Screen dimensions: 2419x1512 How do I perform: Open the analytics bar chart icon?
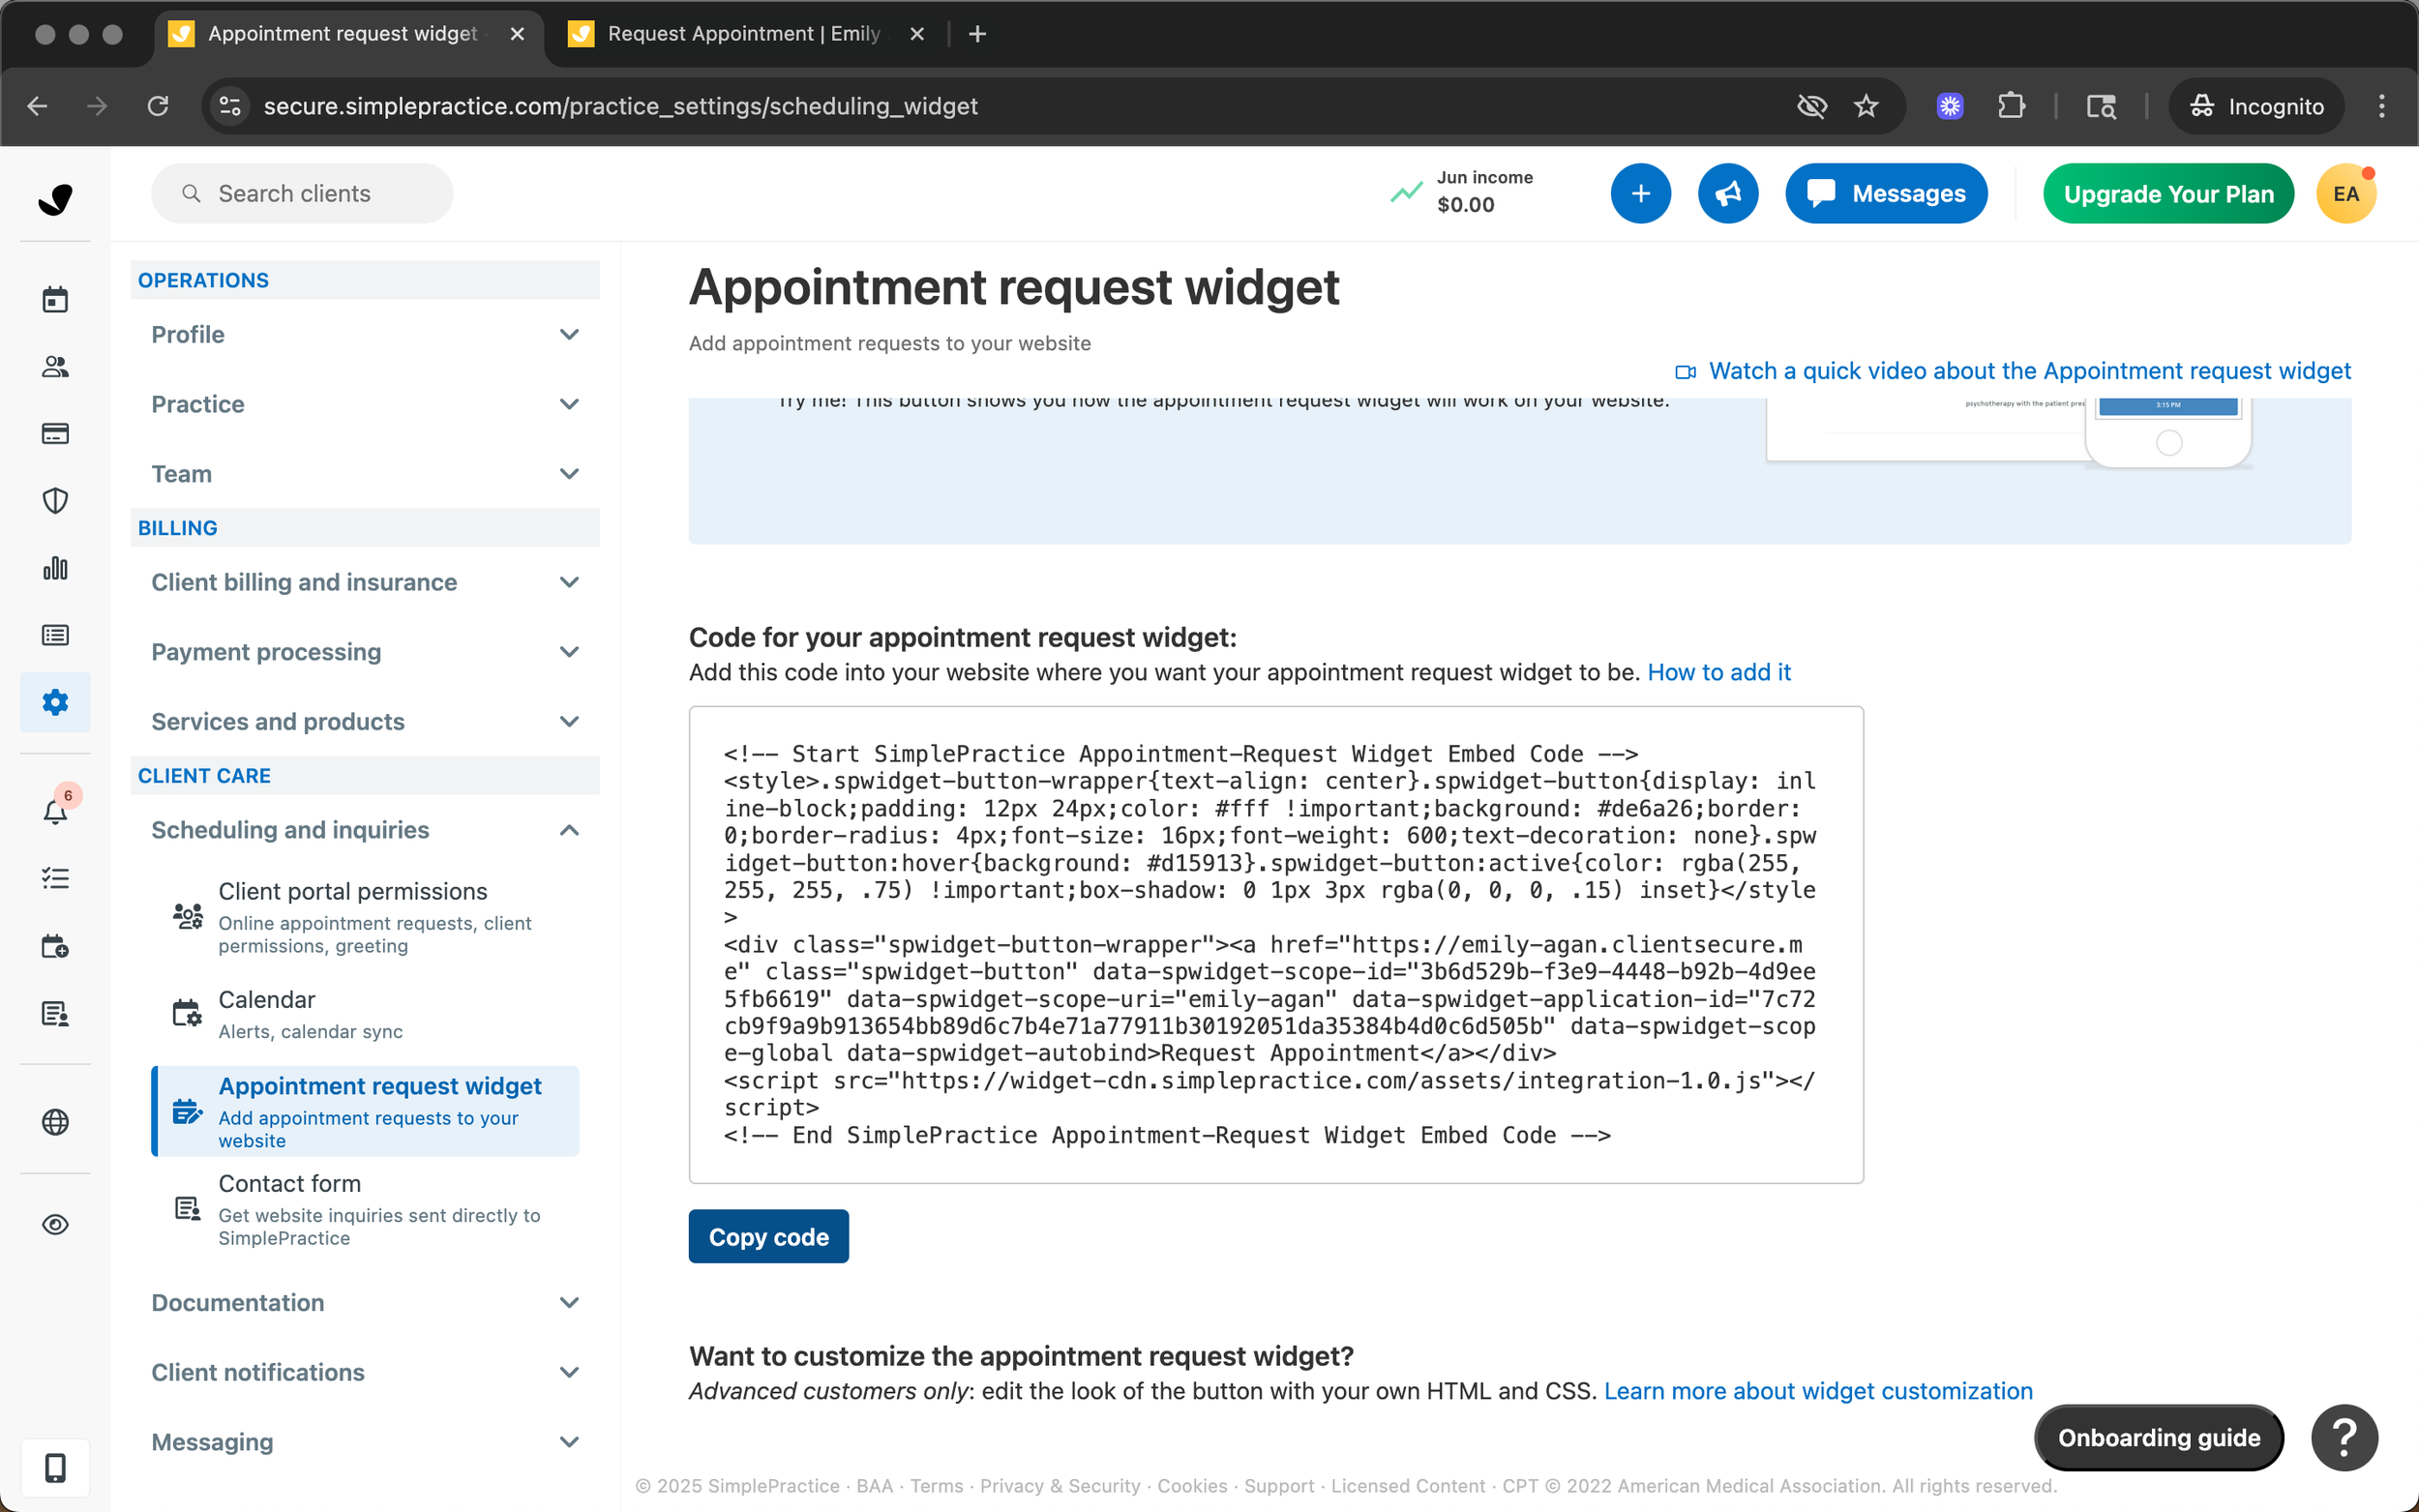[x=55, y=568]
